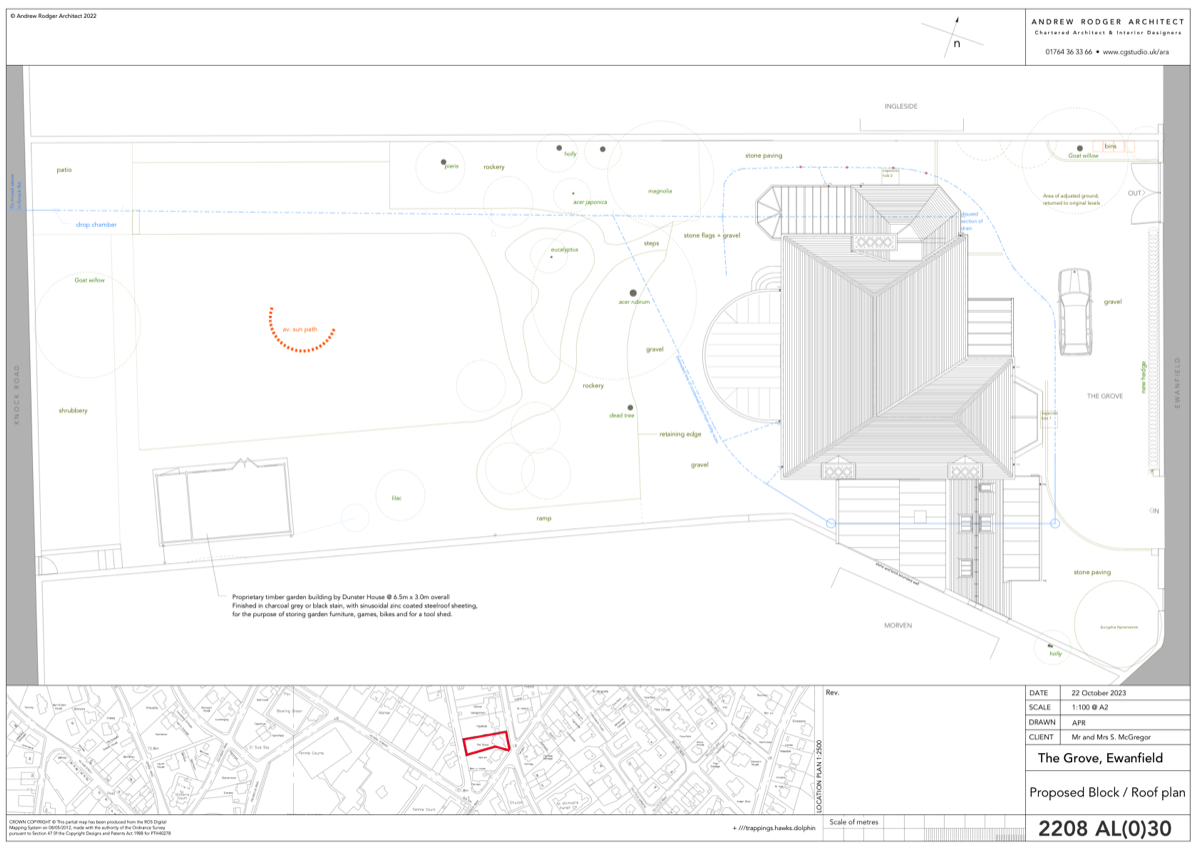The width and height of the screenshot is (1200, 848).
Task: Click the acer rubrum tree marker
Action: (x=633, y=293)
